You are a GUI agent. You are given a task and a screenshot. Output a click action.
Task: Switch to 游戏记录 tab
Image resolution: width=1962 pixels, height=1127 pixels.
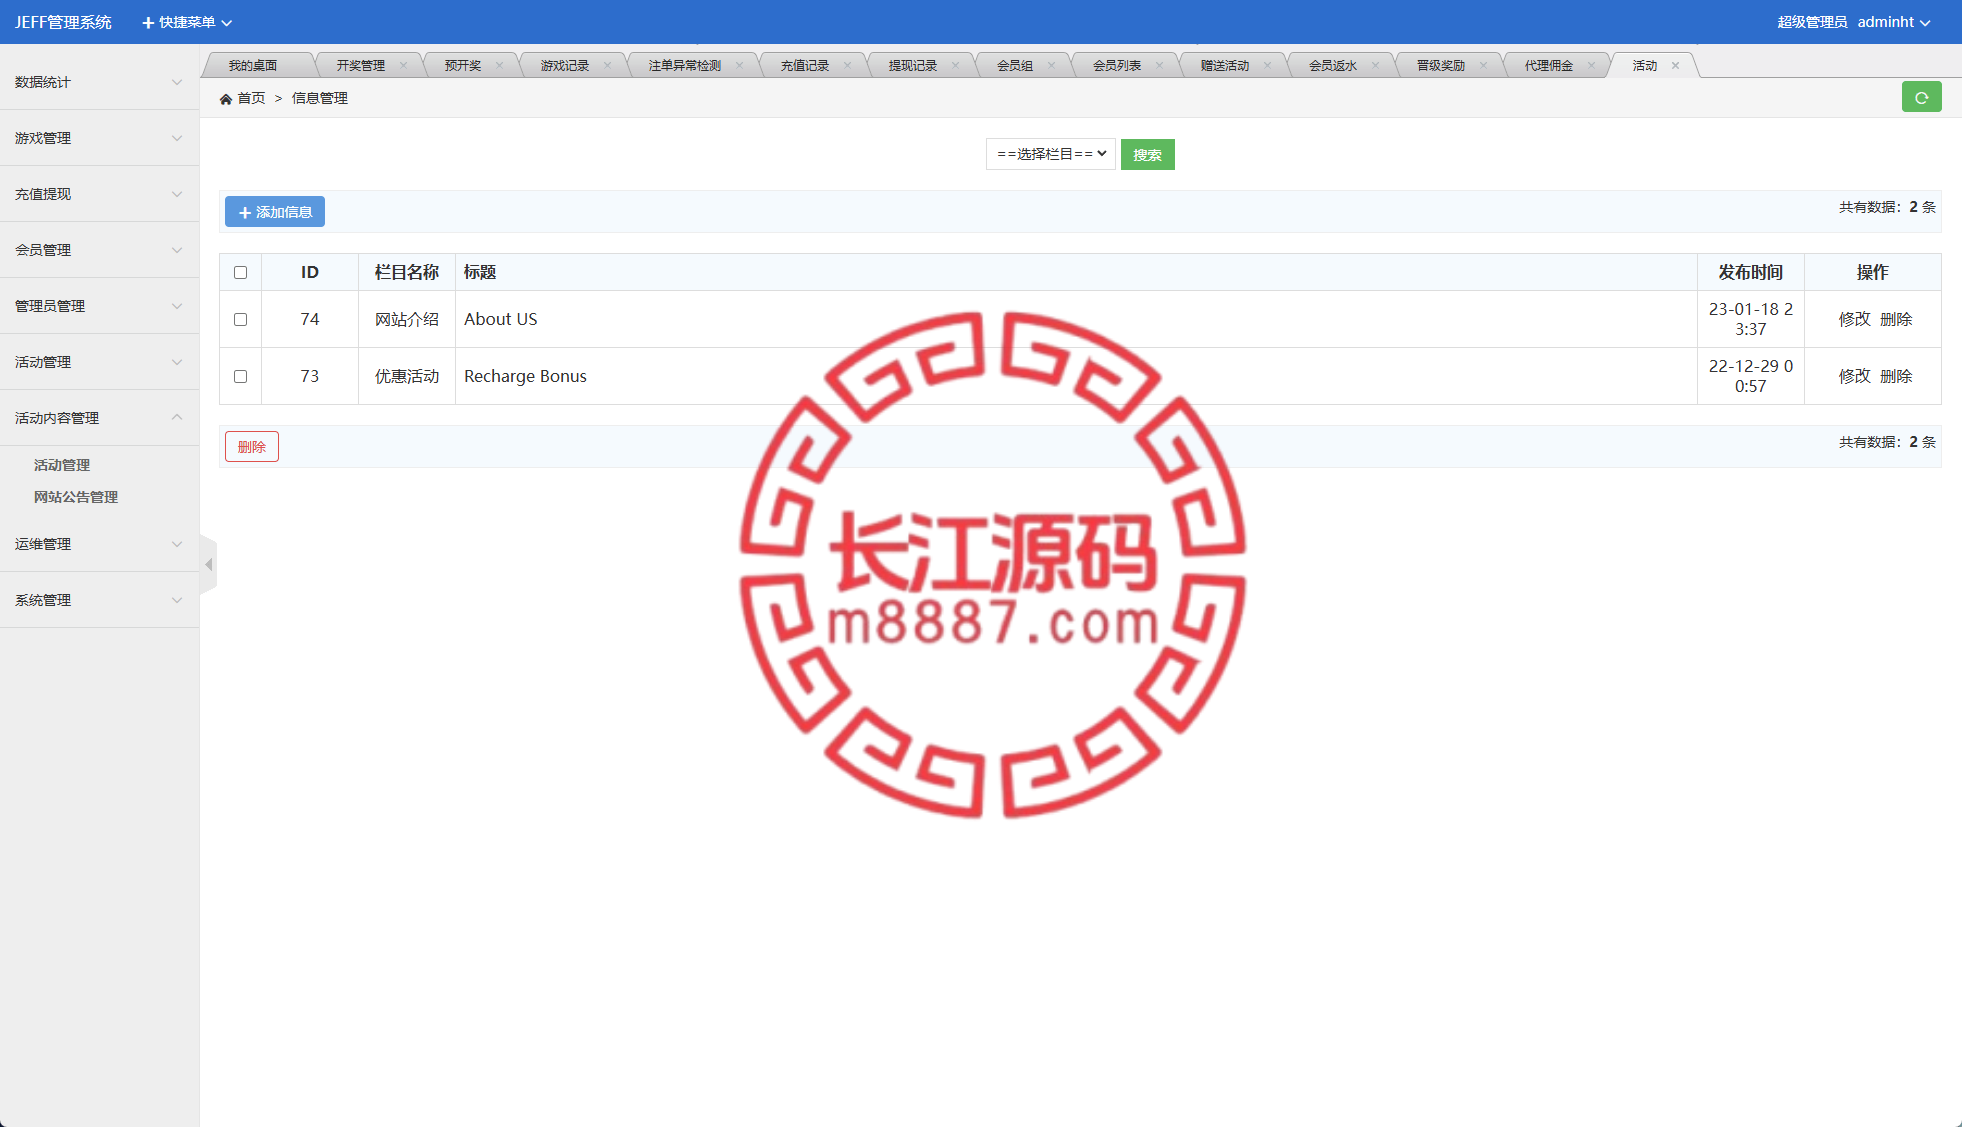click(564, 66)
